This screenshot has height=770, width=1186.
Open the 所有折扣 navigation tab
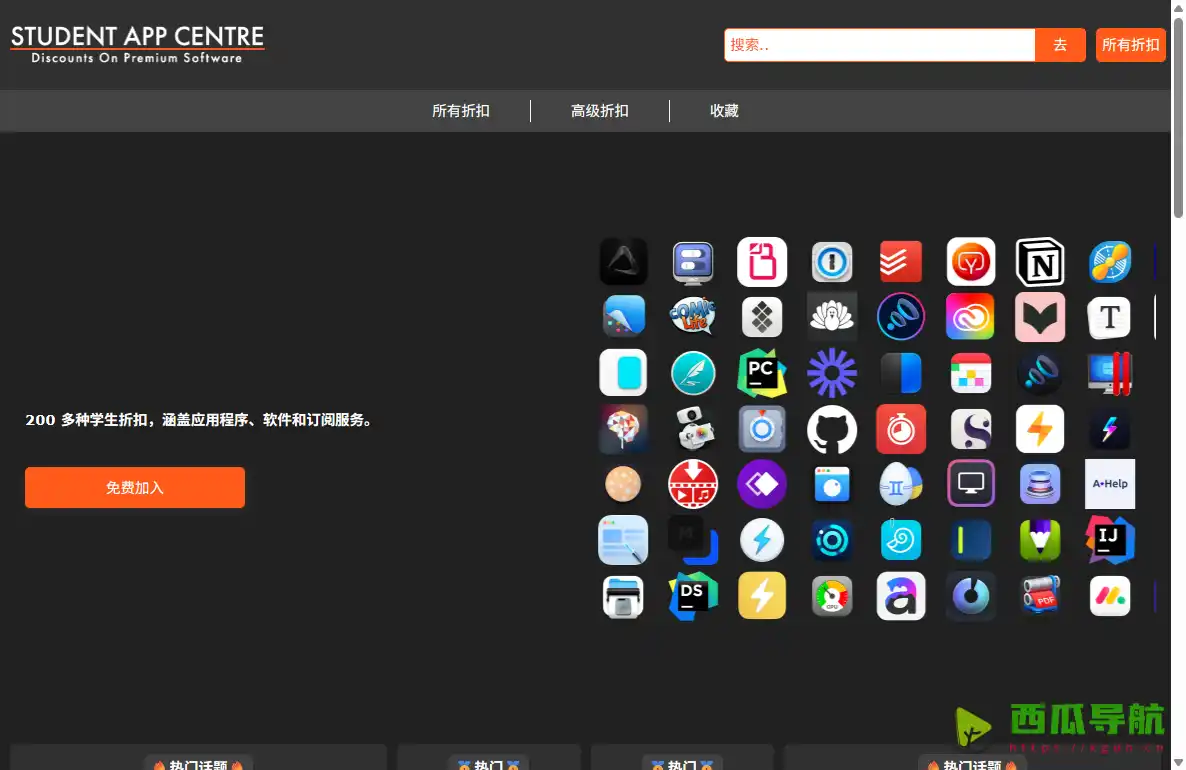pyautogui.click(x=461, y=111)
